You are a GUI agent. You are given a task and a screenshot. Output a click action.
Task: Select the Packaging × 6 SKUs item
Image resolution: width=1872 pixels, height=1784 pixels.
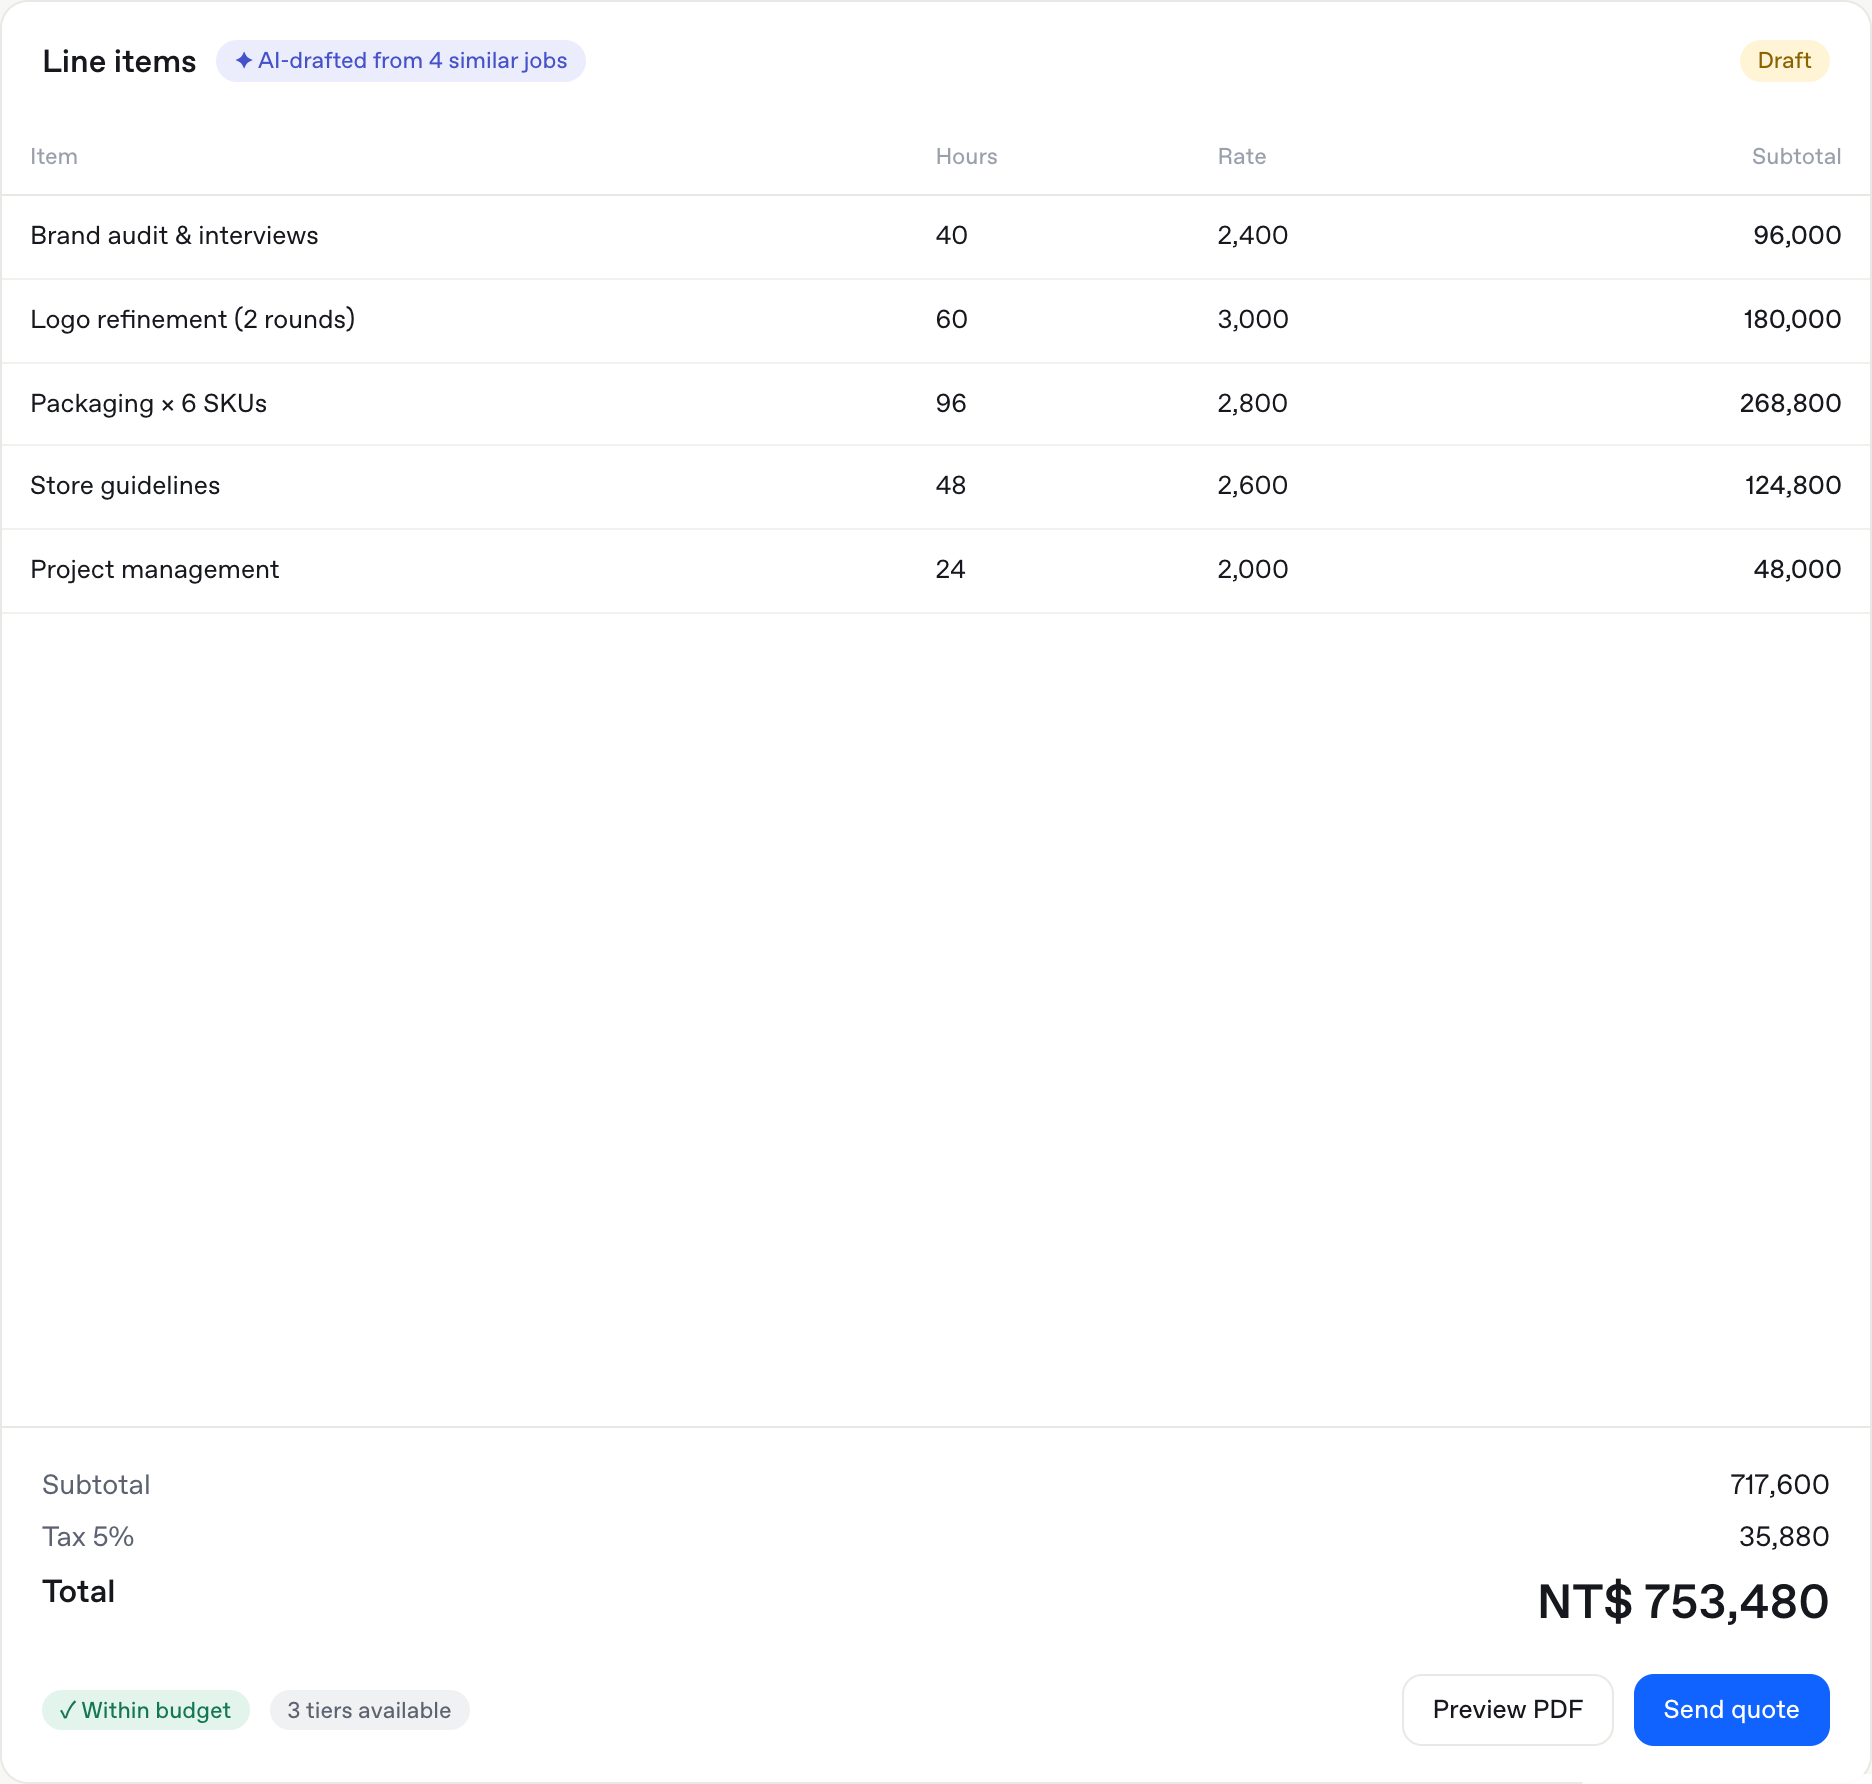click(149, 404)
